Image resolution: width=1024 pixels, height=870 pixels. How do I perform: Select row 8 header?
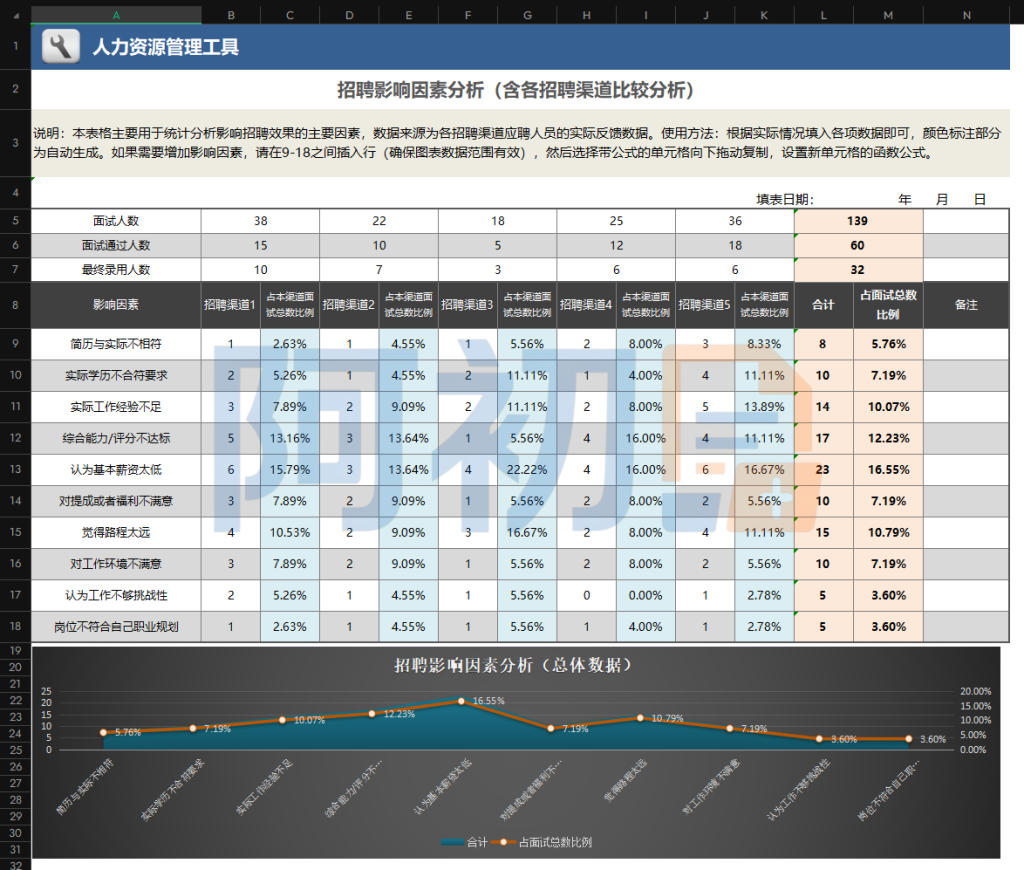coord(16,305)
